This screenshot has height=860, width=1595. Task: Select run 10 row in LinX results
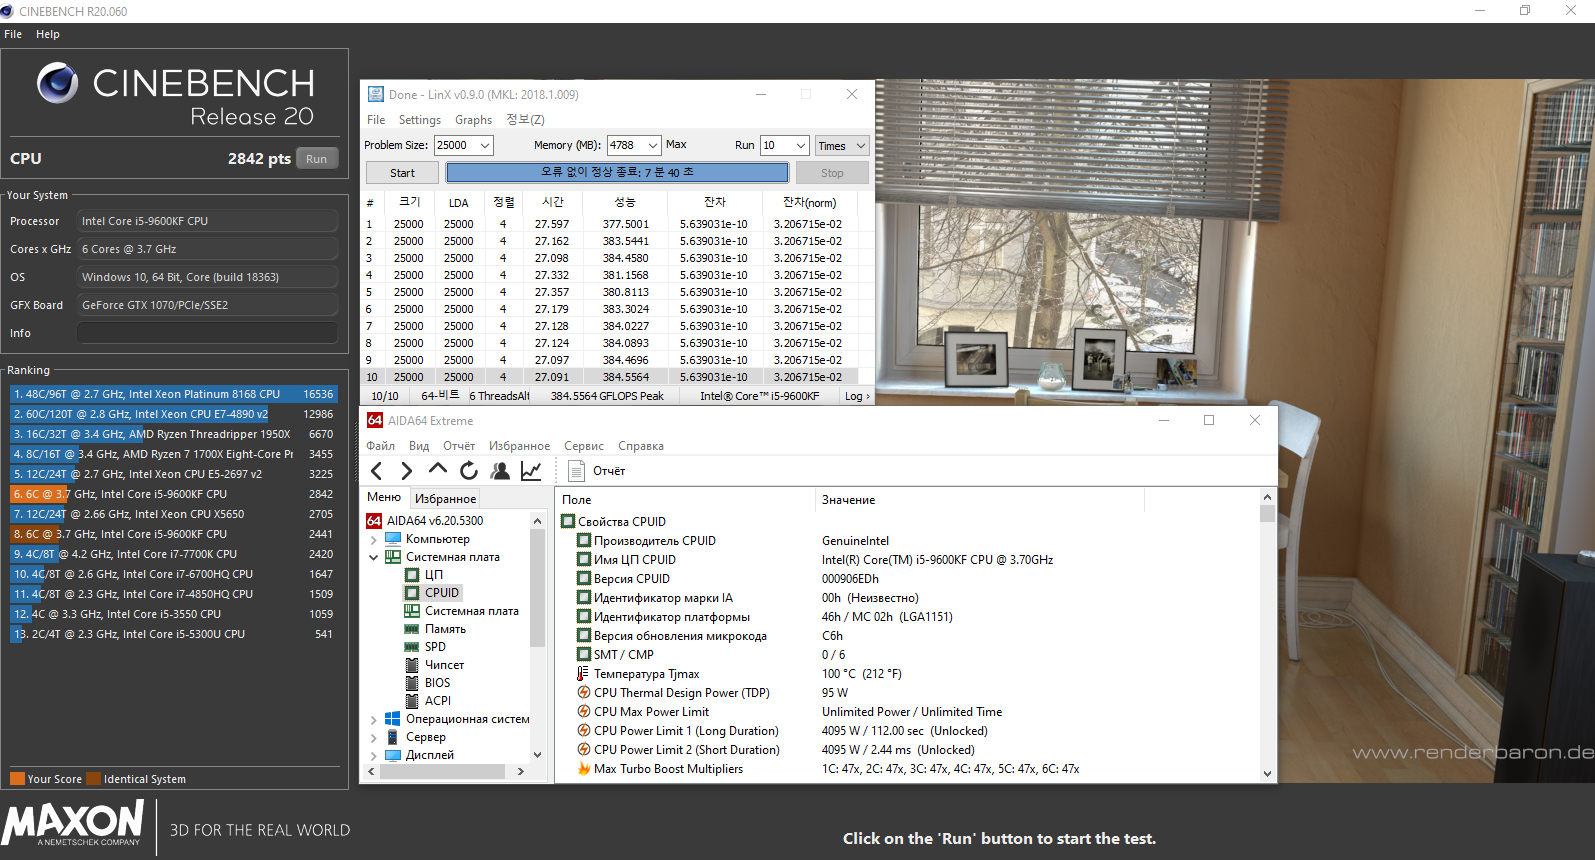pyautogui.click(x=610, y=377)
